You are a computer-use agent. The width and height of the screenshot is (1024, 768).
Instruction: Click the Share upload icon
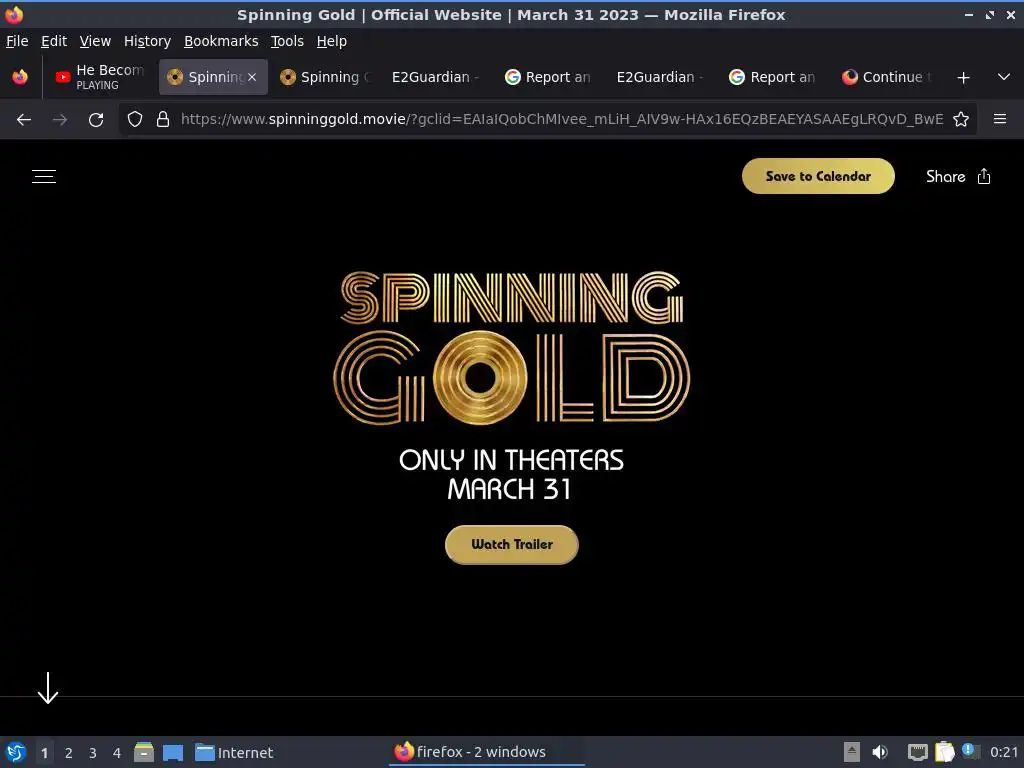pyautogui.click(x=984, y=176)
